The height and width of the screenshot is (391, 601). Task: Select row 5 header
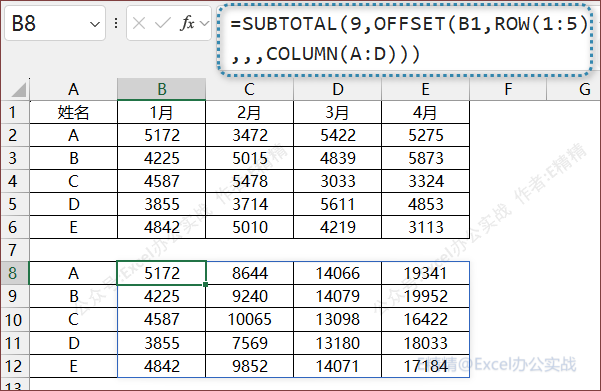pos(15,204)
